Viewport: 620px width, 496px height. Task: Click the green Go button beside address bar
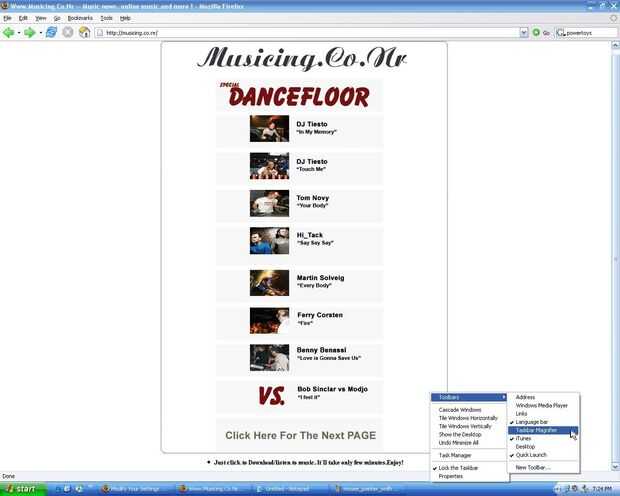pyautogui.click(x=541, y=33)
